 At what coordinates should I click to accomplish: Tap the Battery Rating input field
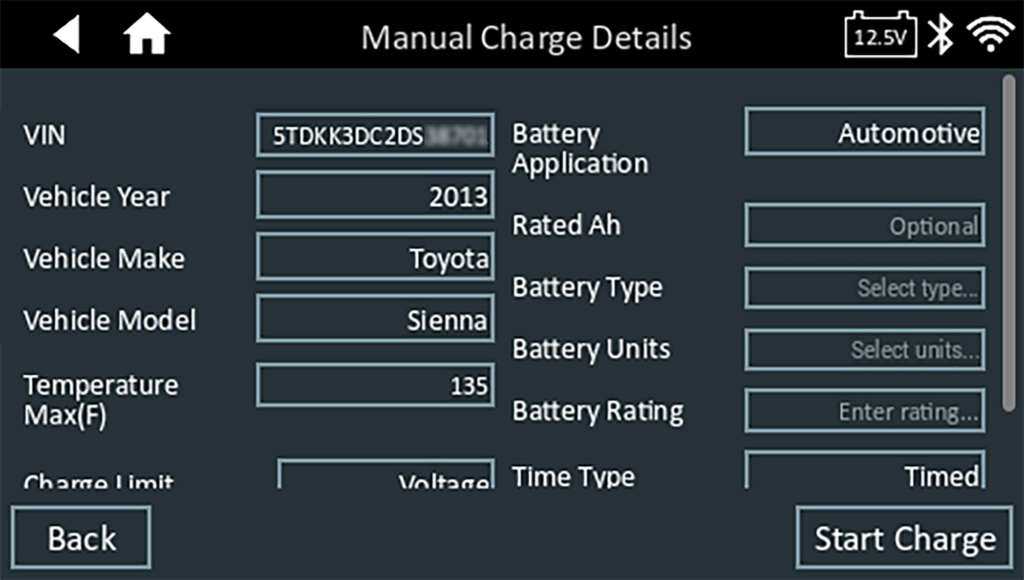[x=865, y=411]
